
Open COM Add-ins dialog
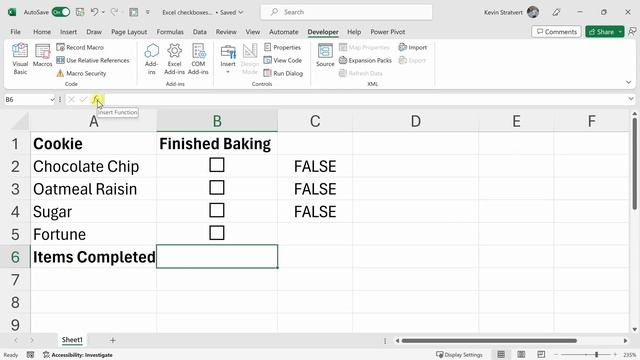tap(198, 60)
